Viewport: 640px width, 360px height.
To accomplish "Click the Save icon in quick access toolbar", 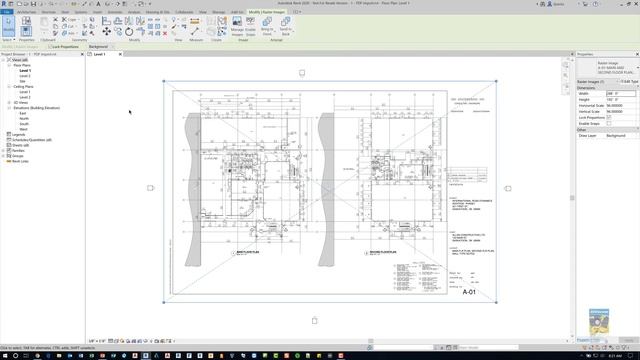I will (x=33, y=4).
